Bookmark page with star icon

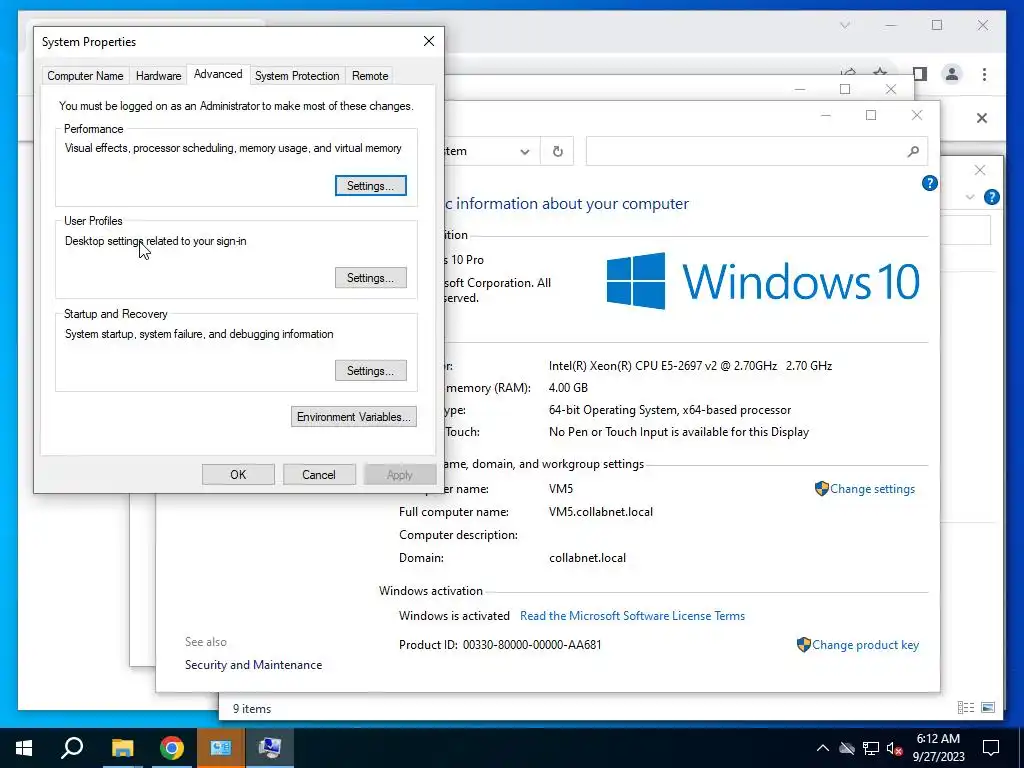pos(880,72)
